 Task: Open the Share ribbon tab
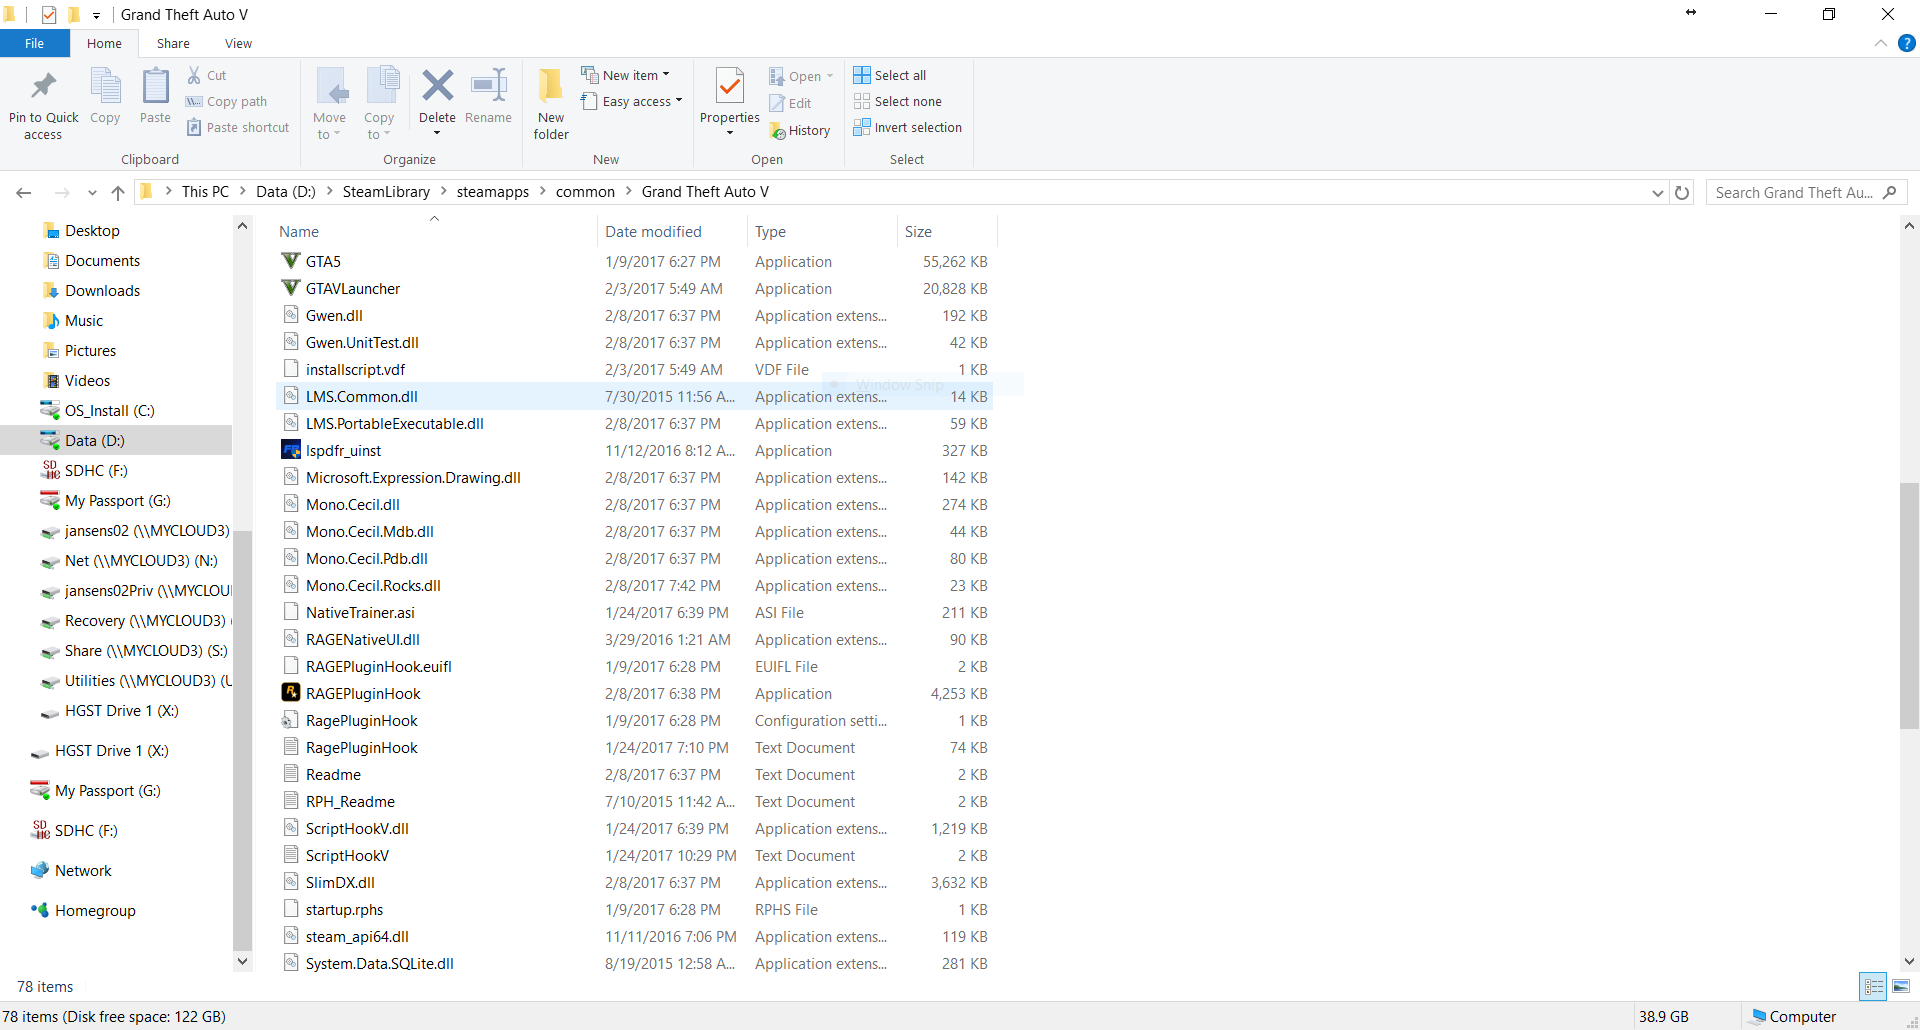173,44
